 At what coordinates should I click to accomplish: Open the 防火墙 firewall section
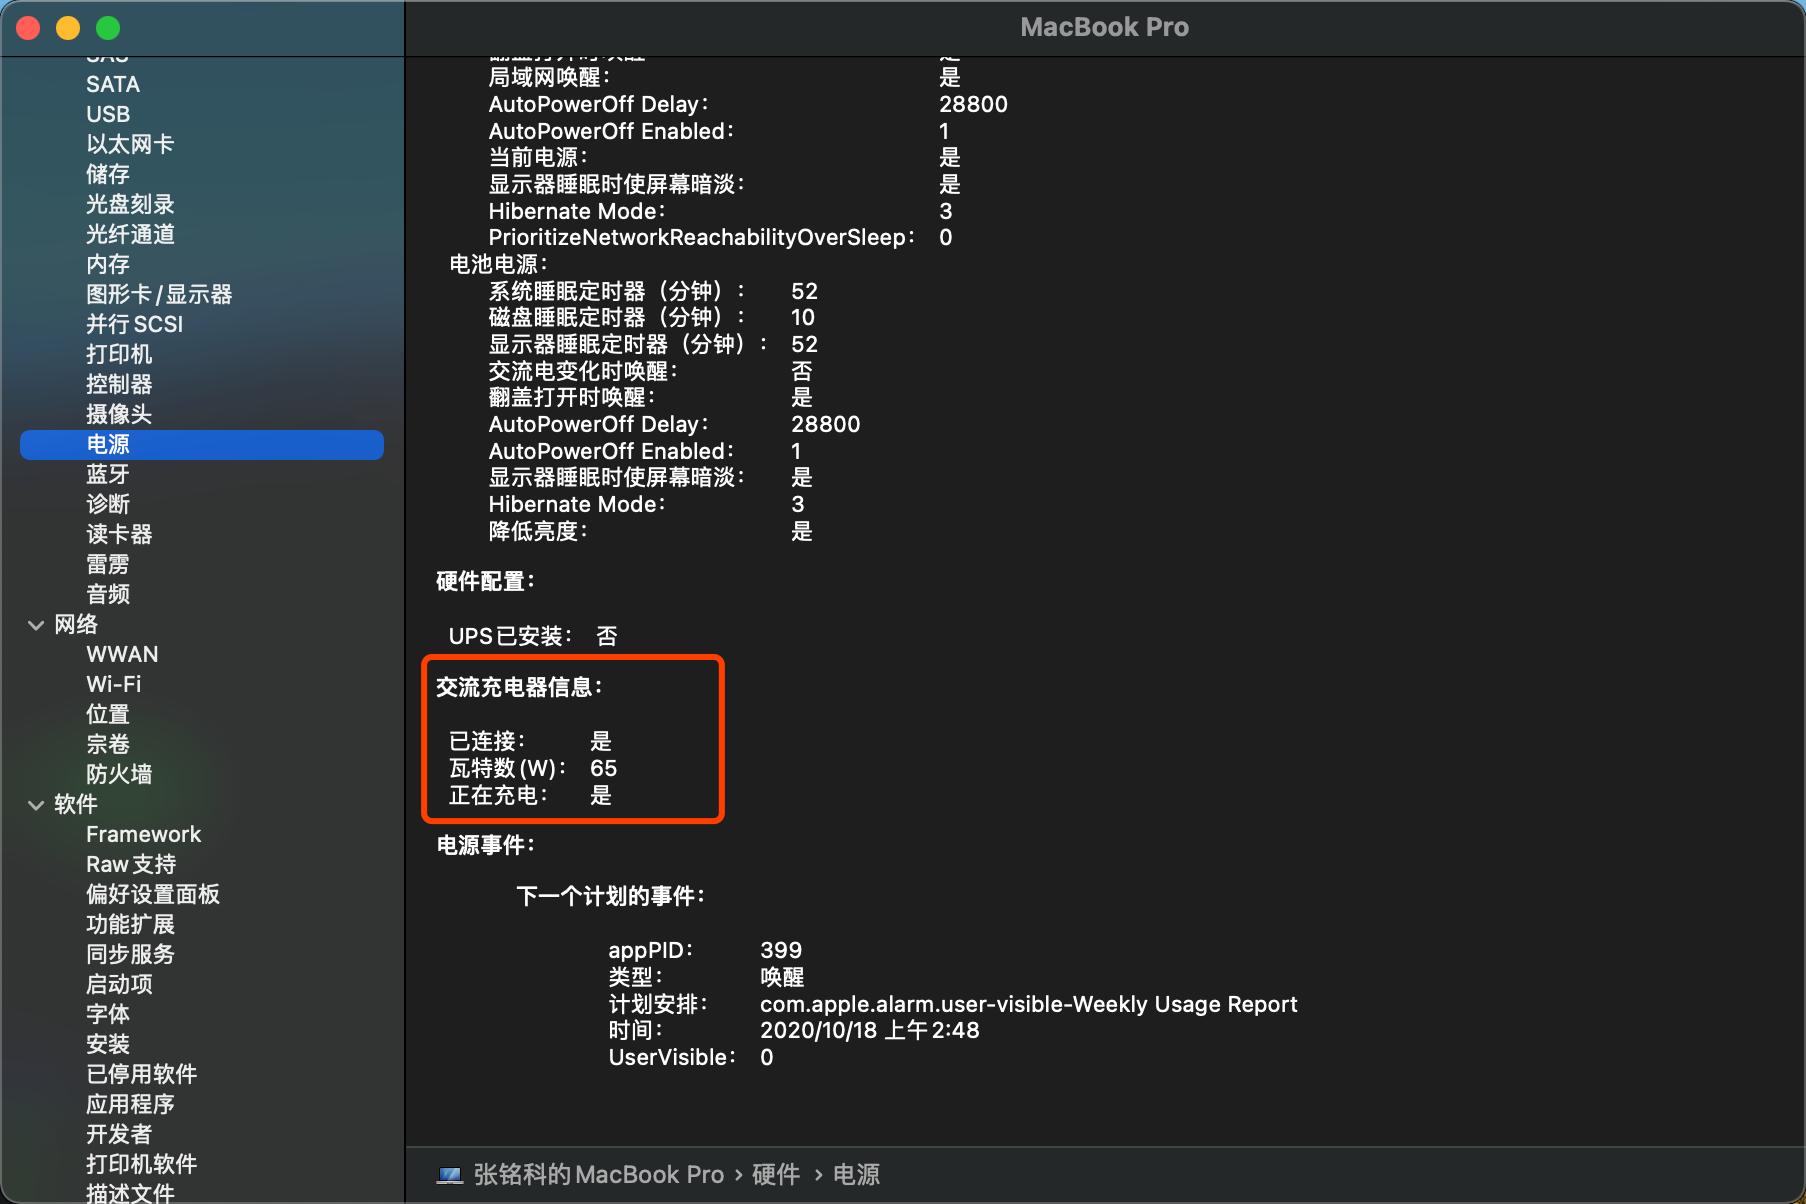119,774
